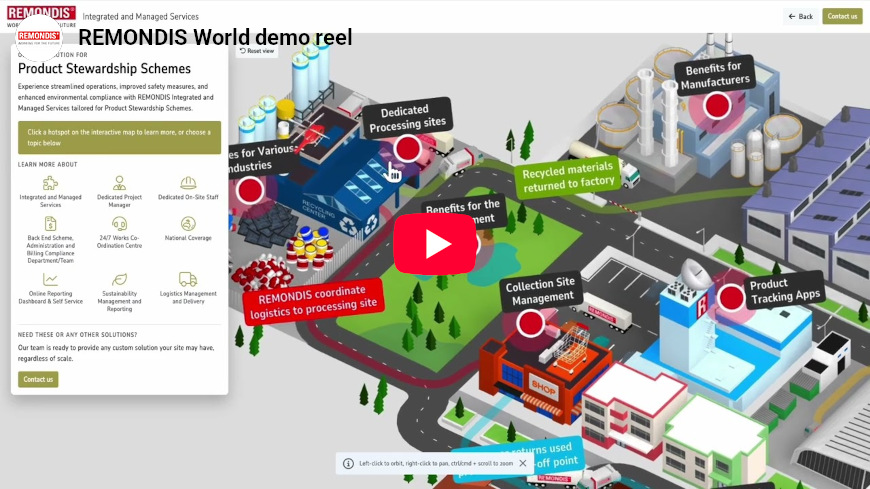870x489 pixels.
Task: Select the Benefits for Manufacturers hotspot
Action: [716, 105]
